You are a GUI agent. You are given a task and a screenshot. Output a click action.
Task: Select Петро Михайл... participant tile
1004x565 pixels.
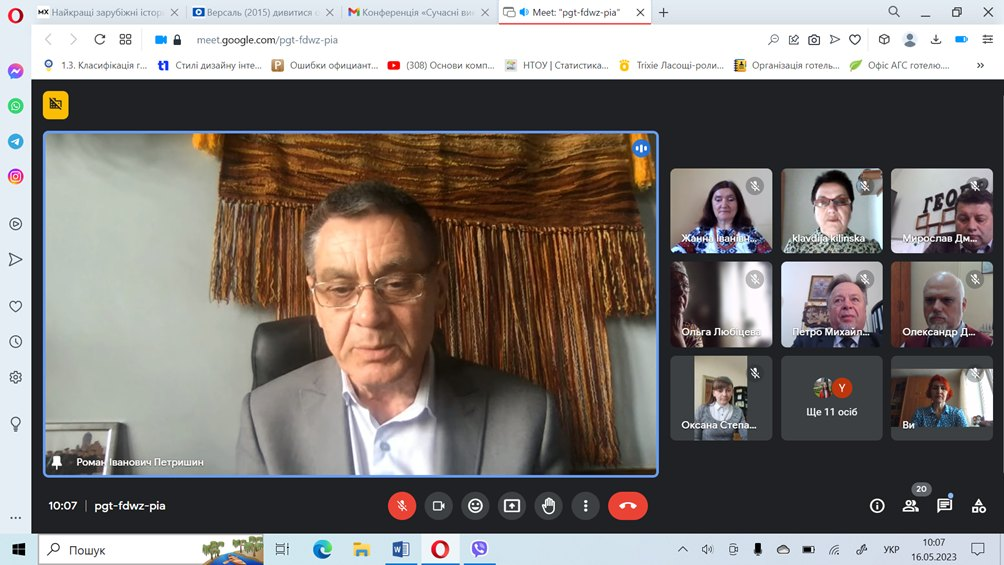832,304
